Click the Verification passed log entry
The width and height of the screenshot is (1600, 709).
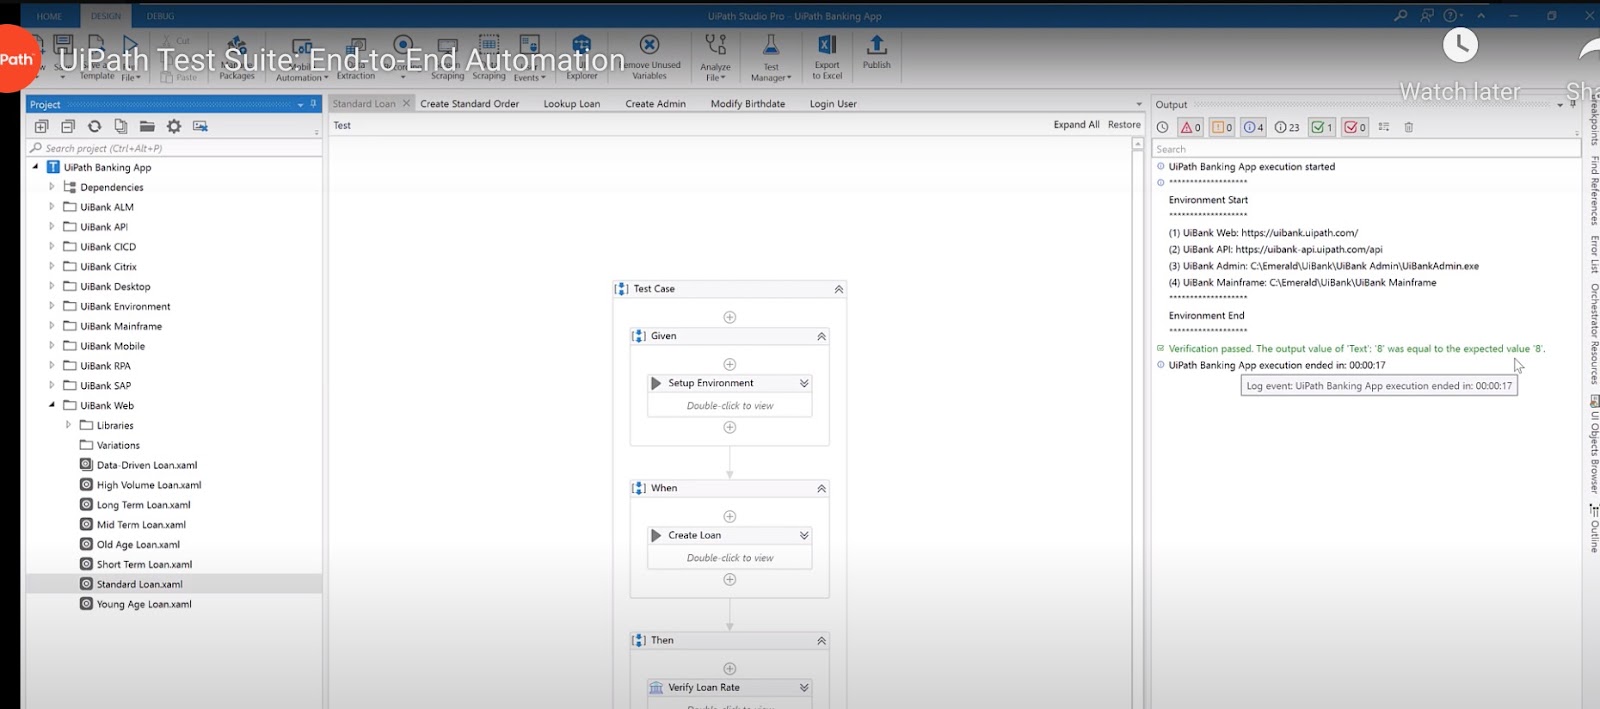coord(1356,349)
